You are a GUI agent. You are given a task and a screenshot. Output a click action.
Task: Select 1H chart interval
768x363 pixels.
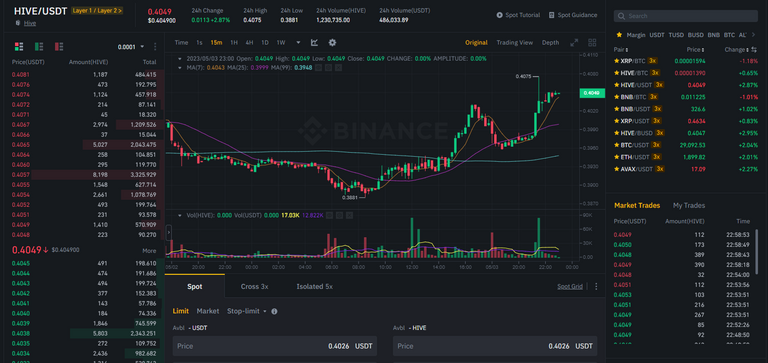pyautogui.click(x=234, y=43)
